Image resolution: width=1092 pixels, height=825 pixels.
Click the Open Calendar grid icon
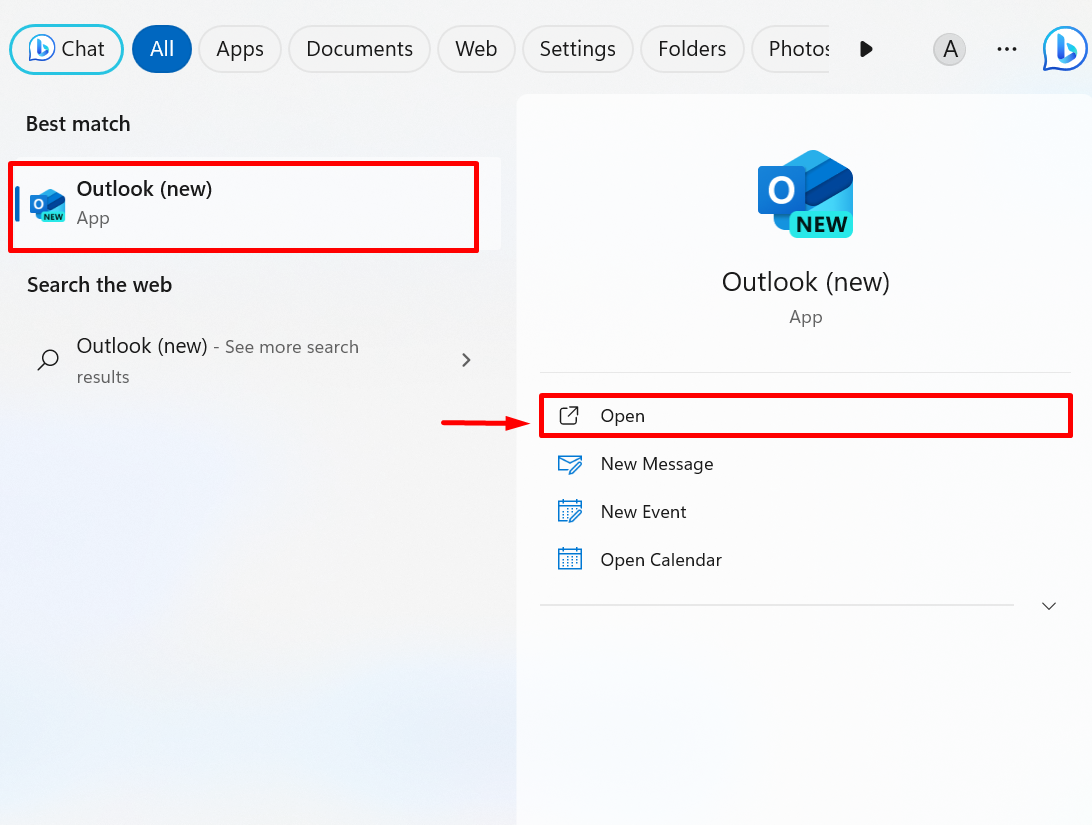pos(569,560)
